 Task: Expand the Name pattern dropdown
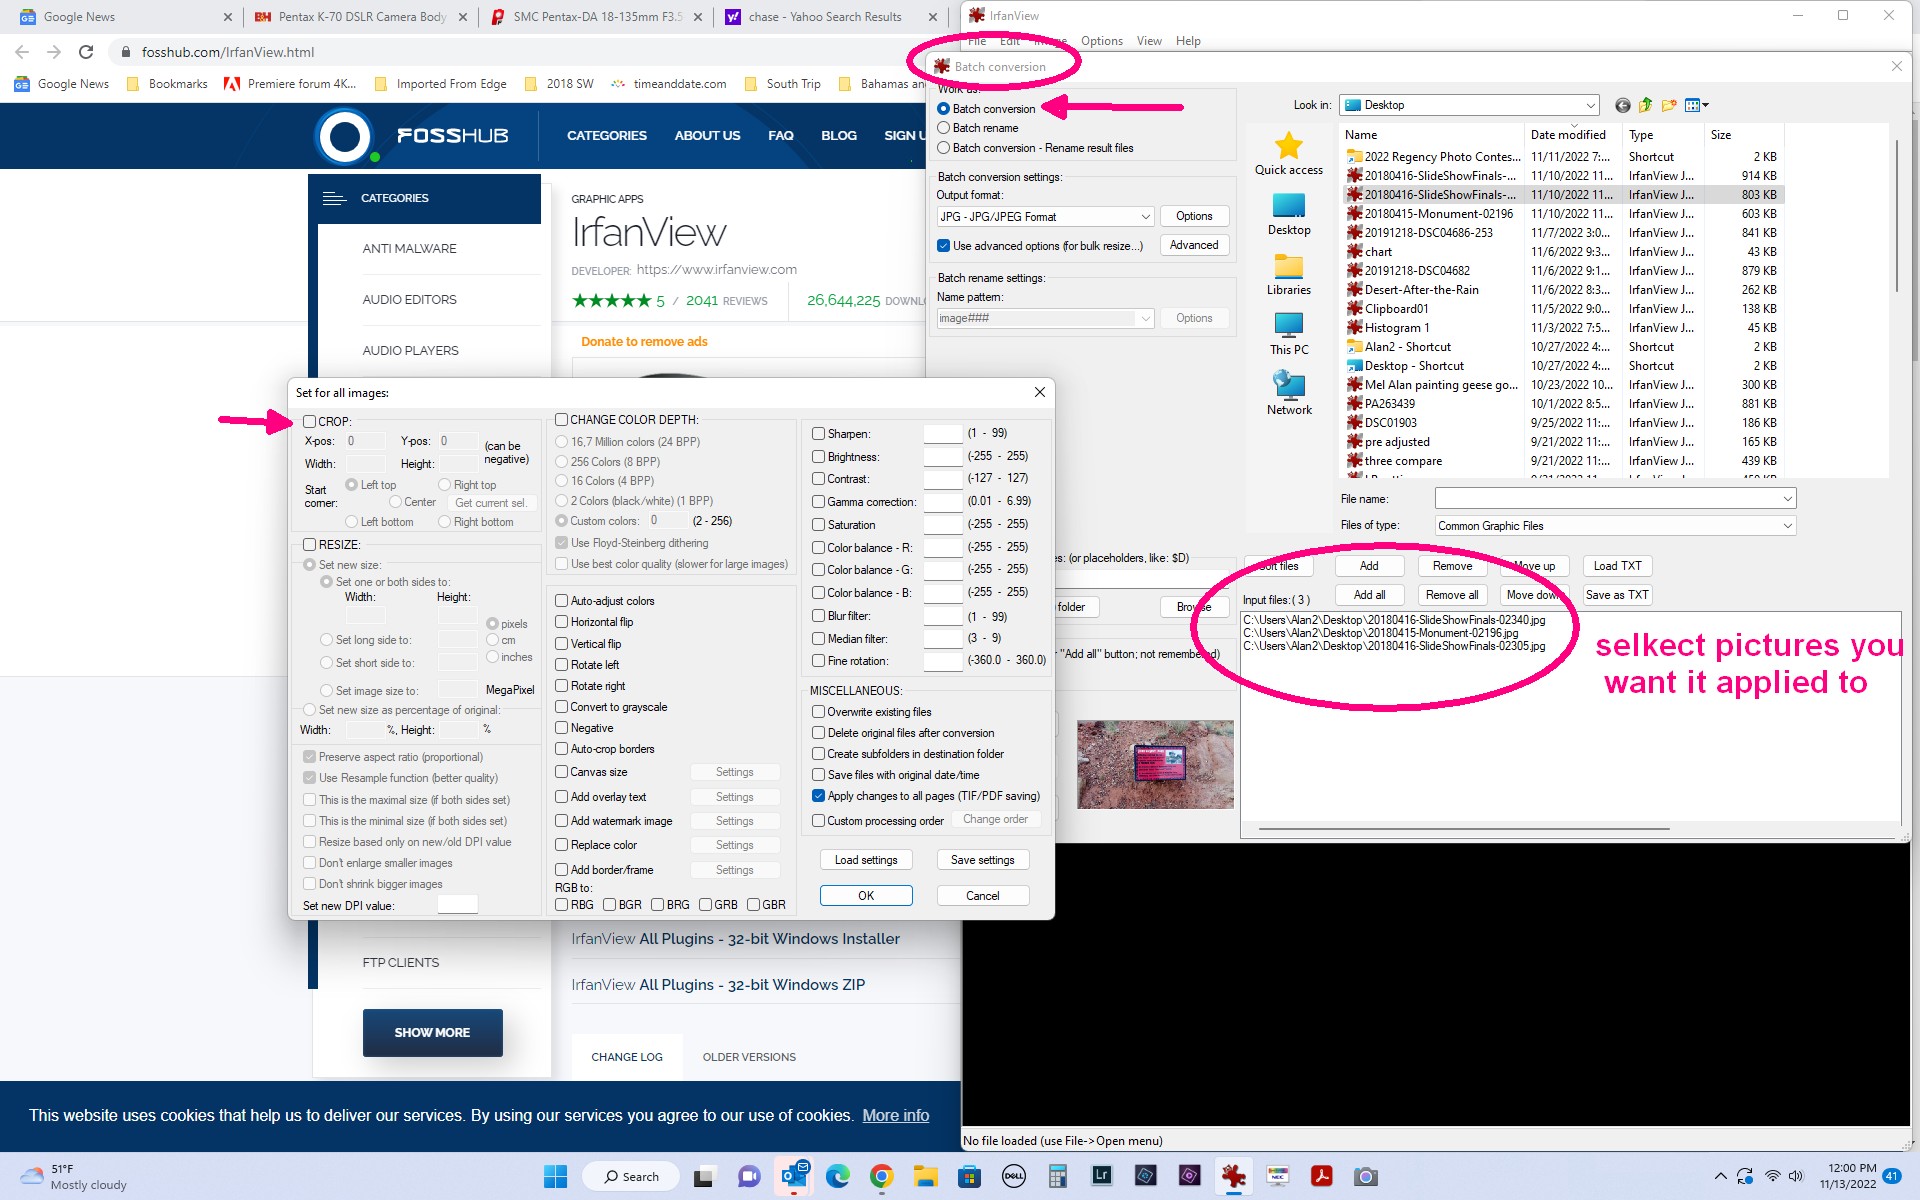1145,318
